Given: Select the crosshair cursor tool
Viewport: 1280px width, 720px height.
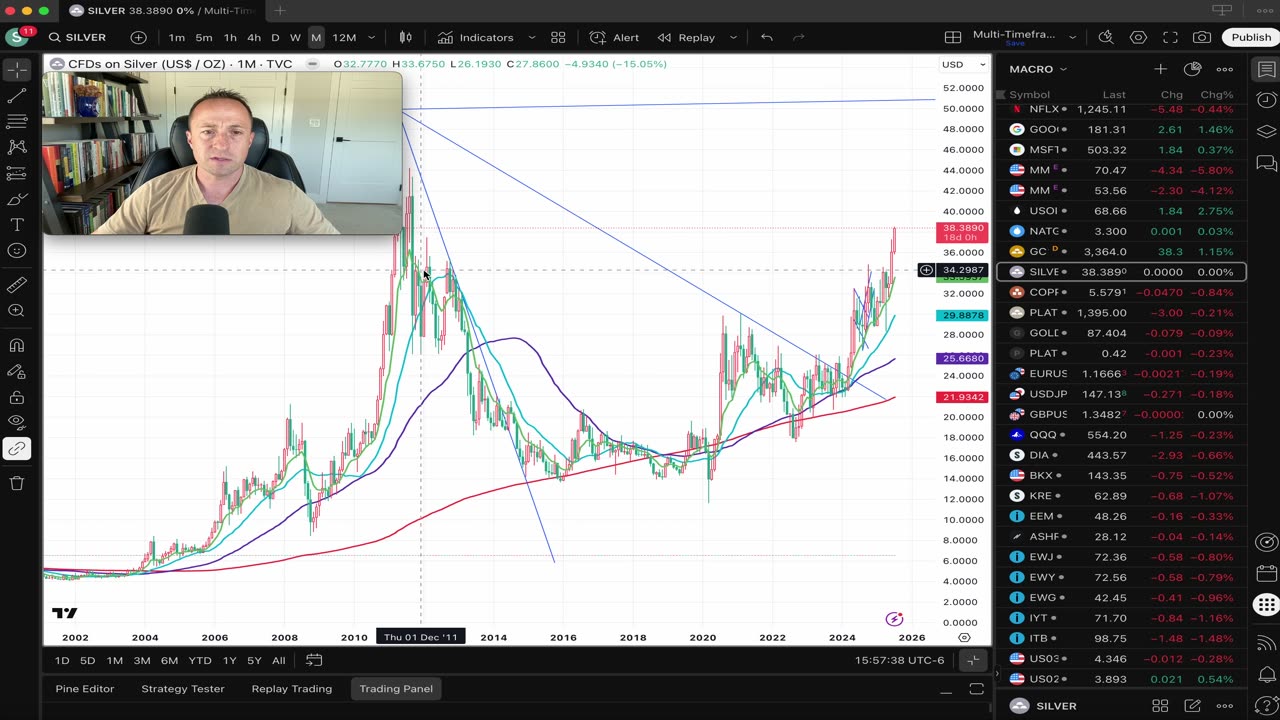Looking at the screenshot, I should tap(16, 70).
